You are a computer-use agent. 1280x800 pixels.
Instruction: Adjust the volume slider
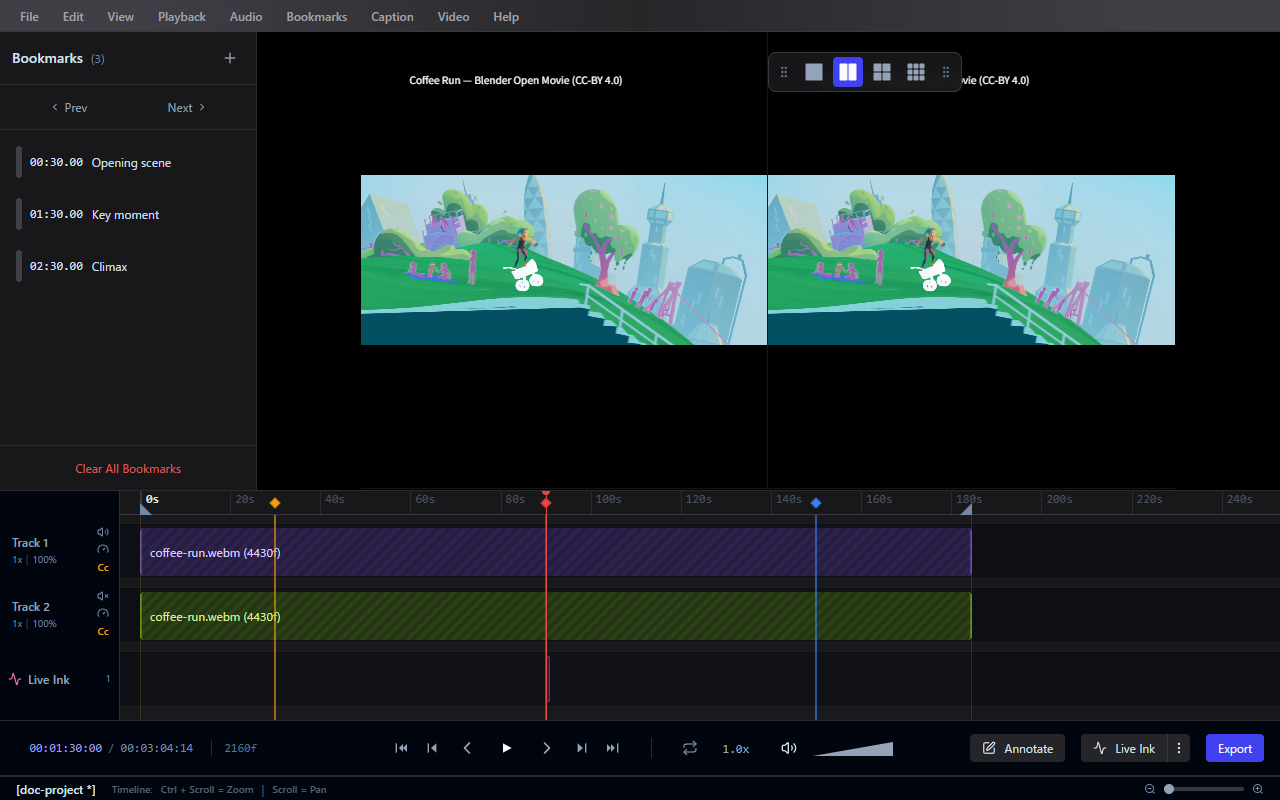coord(853,748)
